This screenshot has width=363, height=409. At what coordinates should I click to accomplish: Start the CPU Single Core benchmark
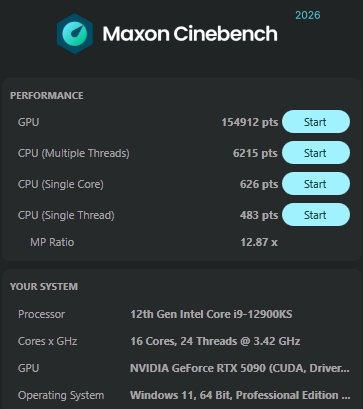(x=316, y=184)
